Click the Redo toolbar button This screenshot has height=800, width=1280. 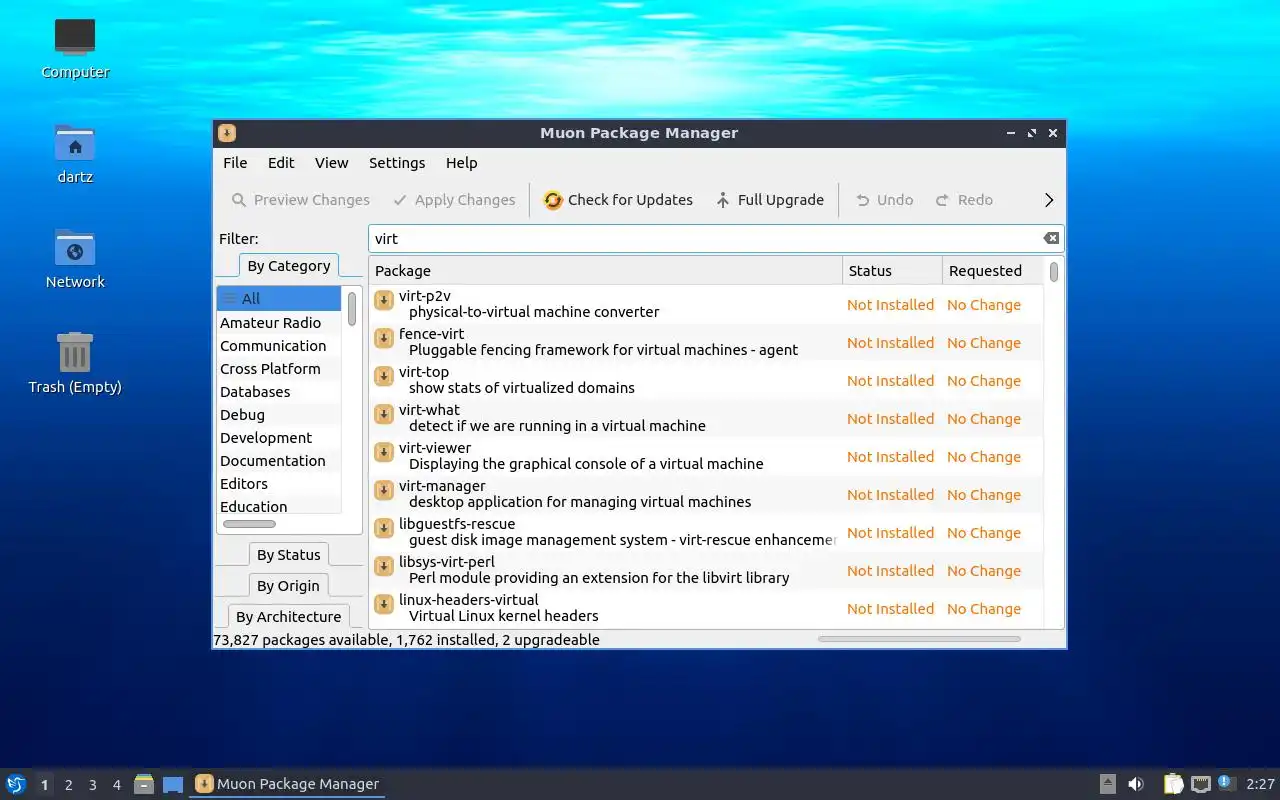(964, 200)
